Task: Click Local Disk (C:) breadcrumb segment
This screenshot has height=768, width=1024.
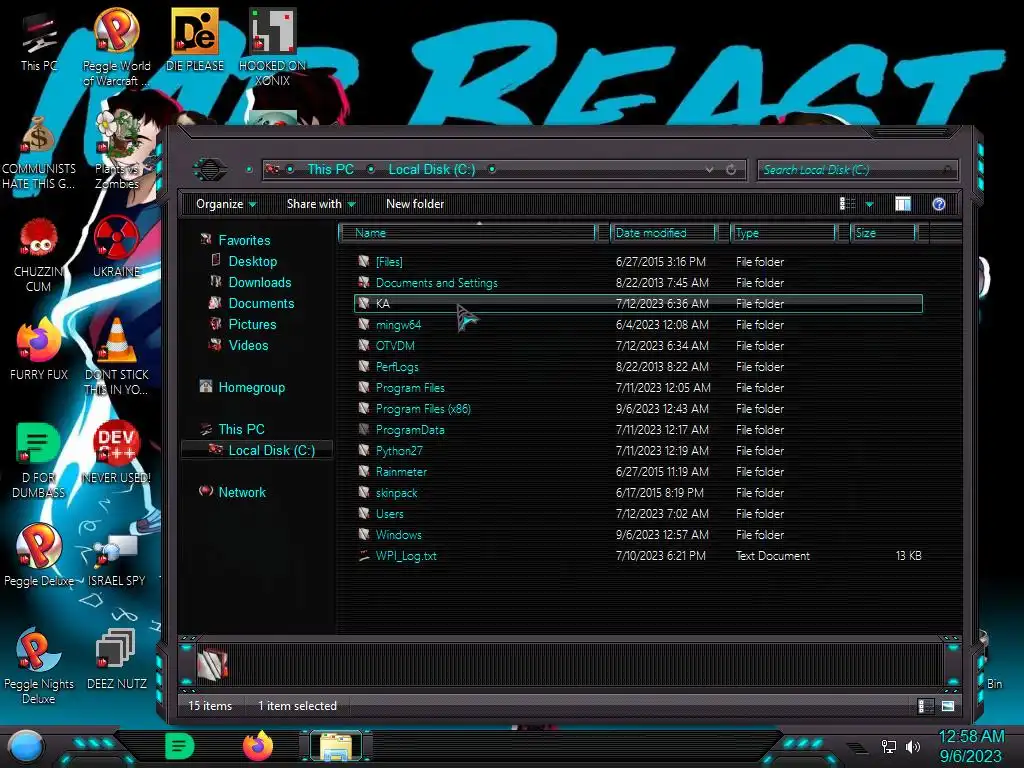Action: 432,170
